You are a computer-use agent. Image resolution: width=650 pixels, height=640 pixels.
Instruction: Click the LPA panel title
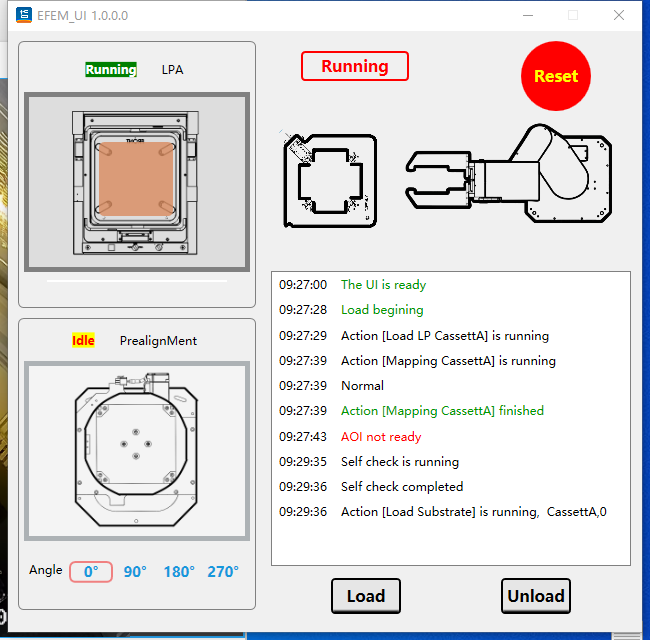point(172,70)
